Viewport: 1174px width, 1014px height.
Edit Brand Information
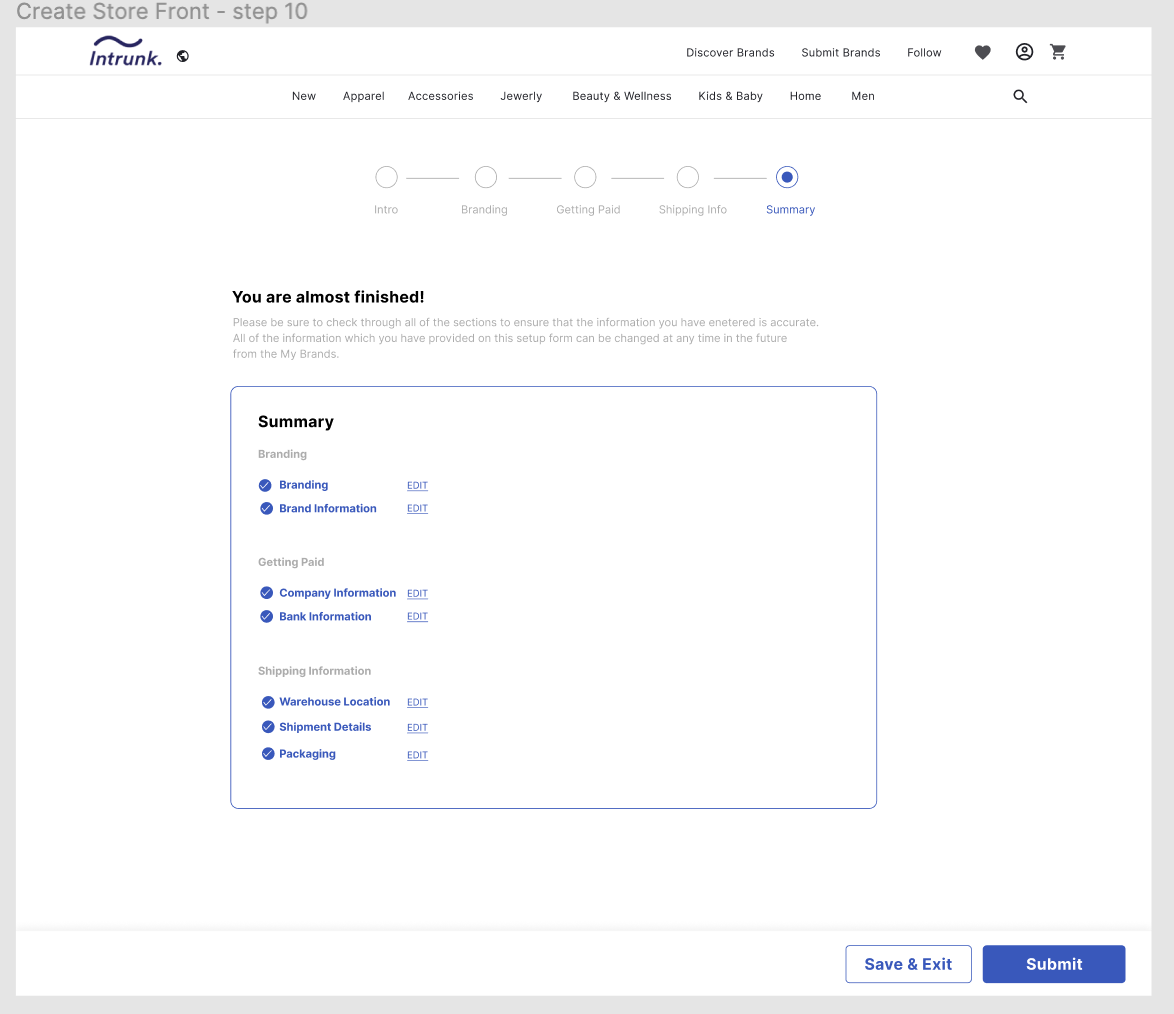coord(417,508)
